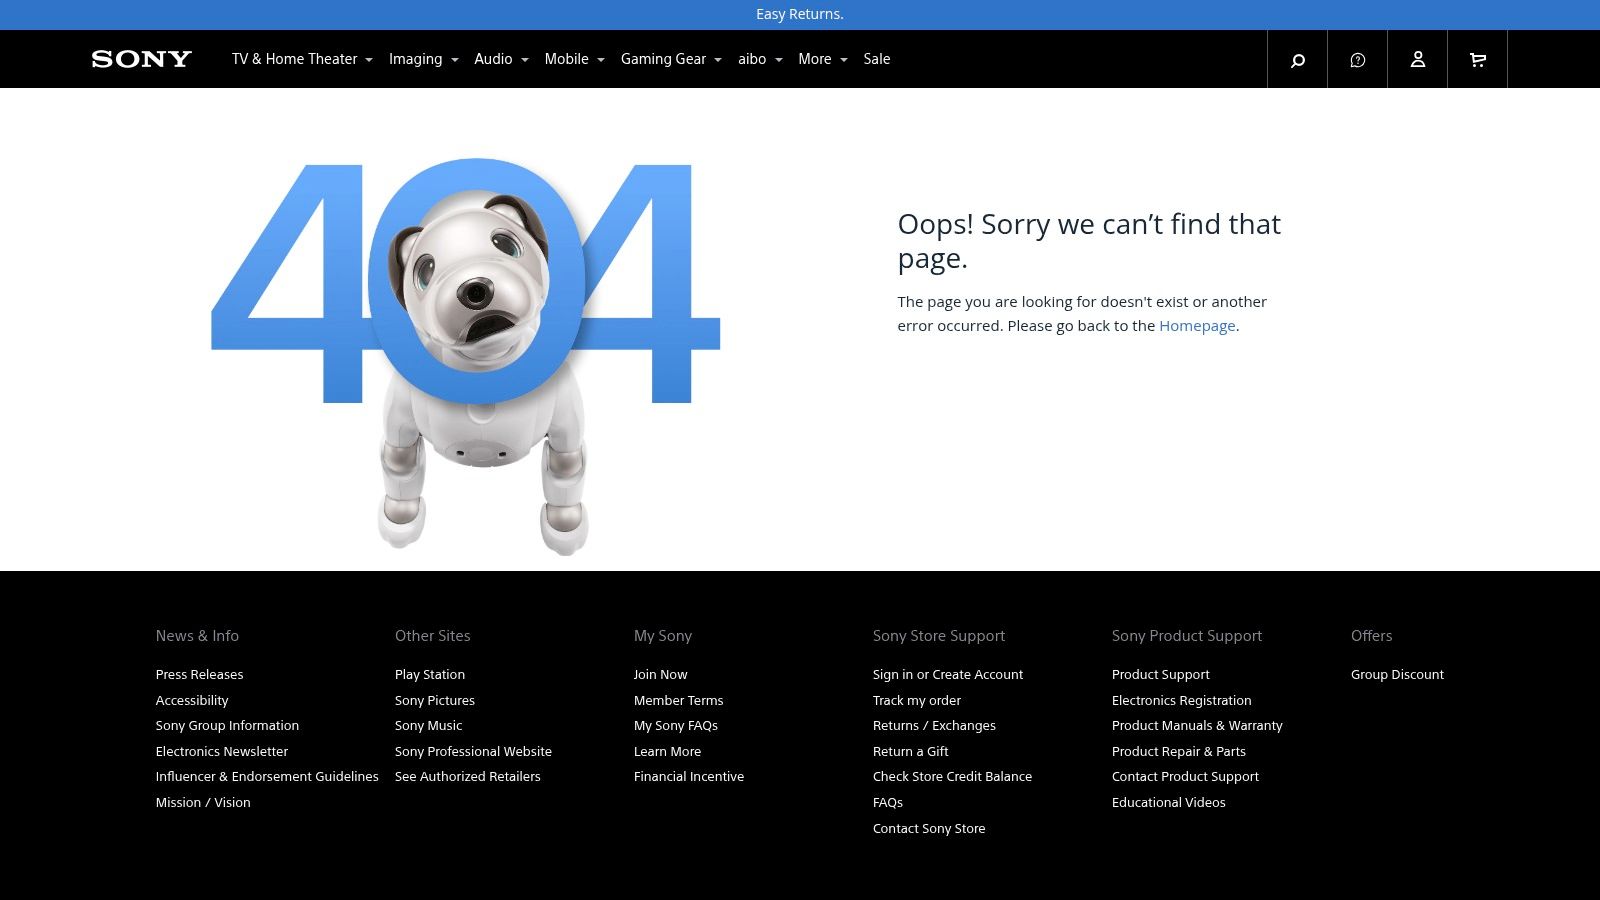This screenshot has width=1600, height=900.
Task: Open Contact Sony Store link
Action: 929,829
